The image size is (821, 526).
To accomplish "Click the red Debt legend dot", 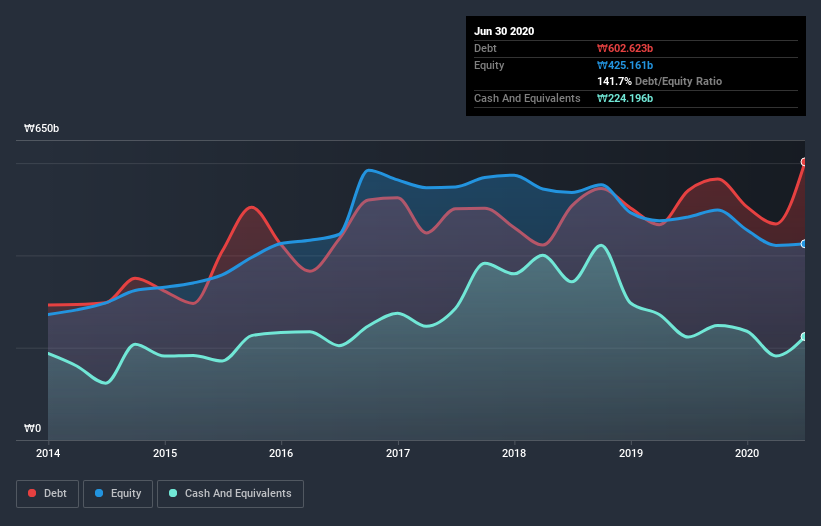I will coord(32,493).
